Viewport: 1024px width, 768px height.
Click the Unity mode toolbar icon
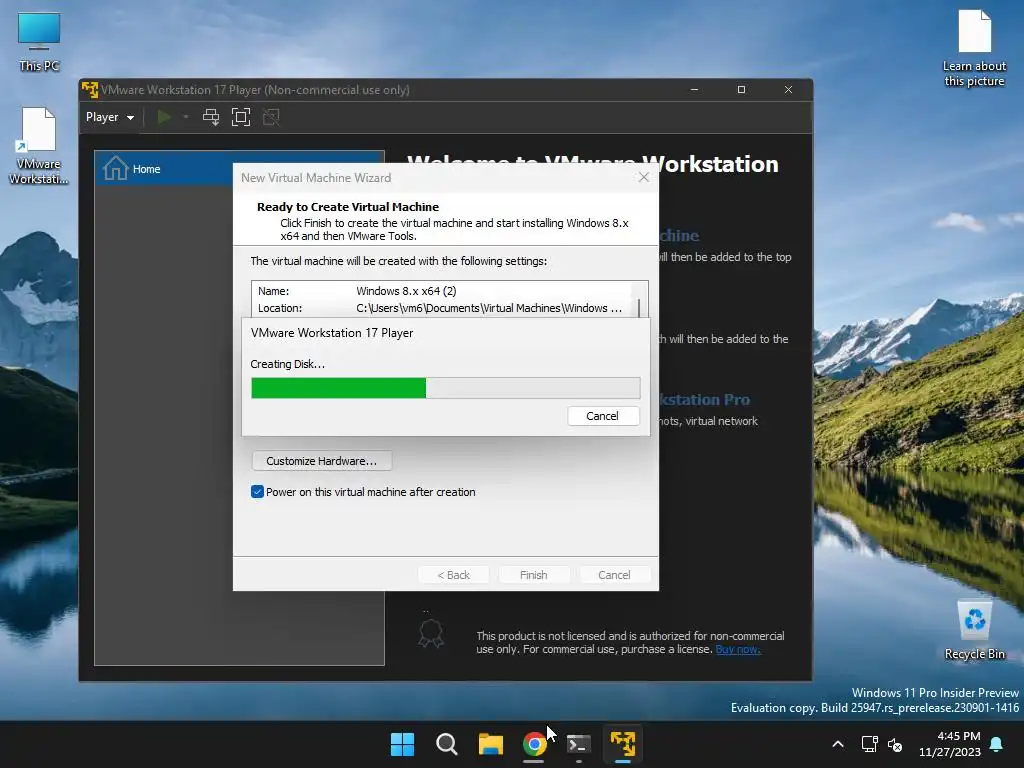[271, 118]
